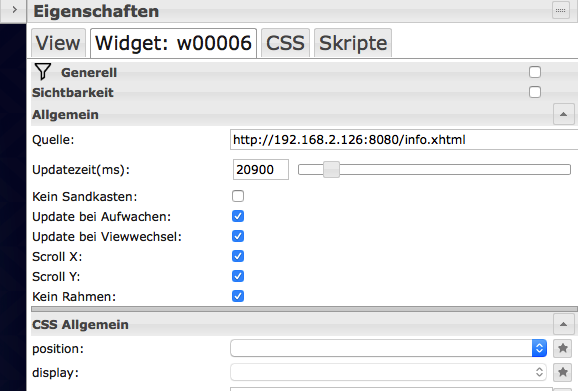Click the filter funnel icon beside Generell

[42, 71]
